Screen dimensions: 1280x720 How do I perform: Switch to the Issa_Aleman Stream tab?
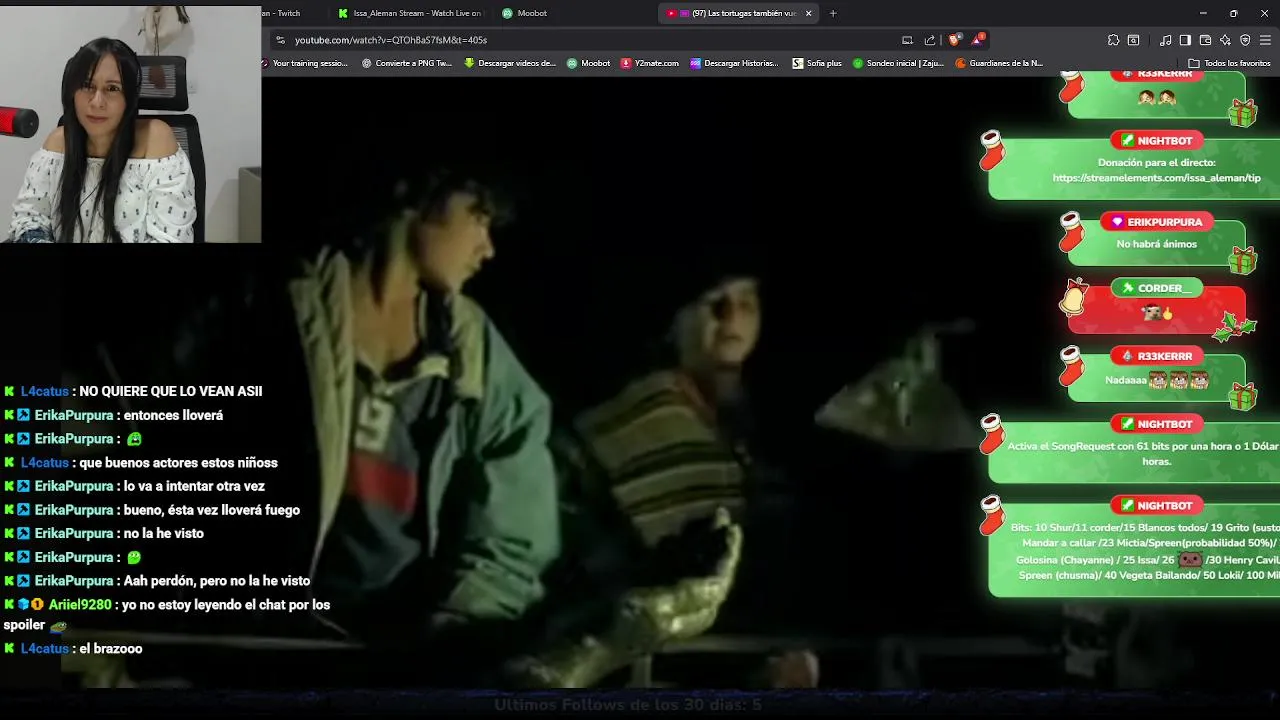pyautogui.click(x=410, y=13)
